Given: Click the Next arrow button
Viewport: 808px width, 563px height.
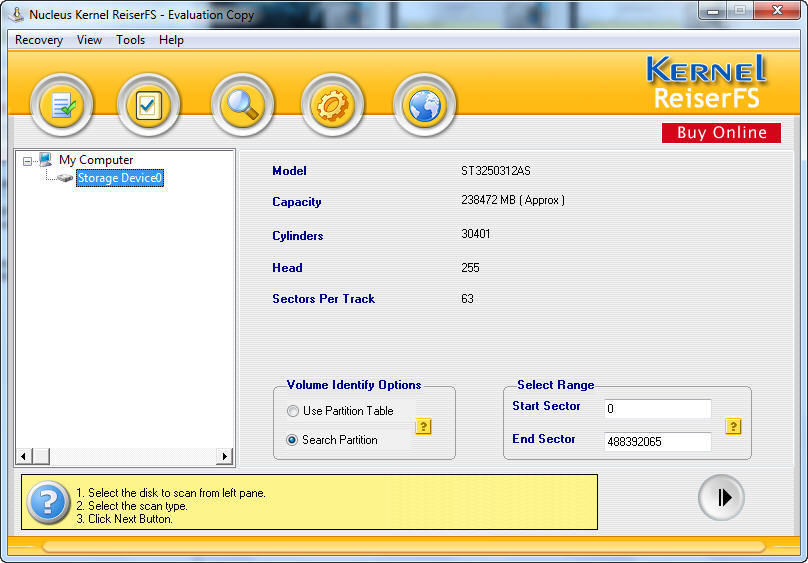Looking at the screenshot, I should [x=721, y=498].
